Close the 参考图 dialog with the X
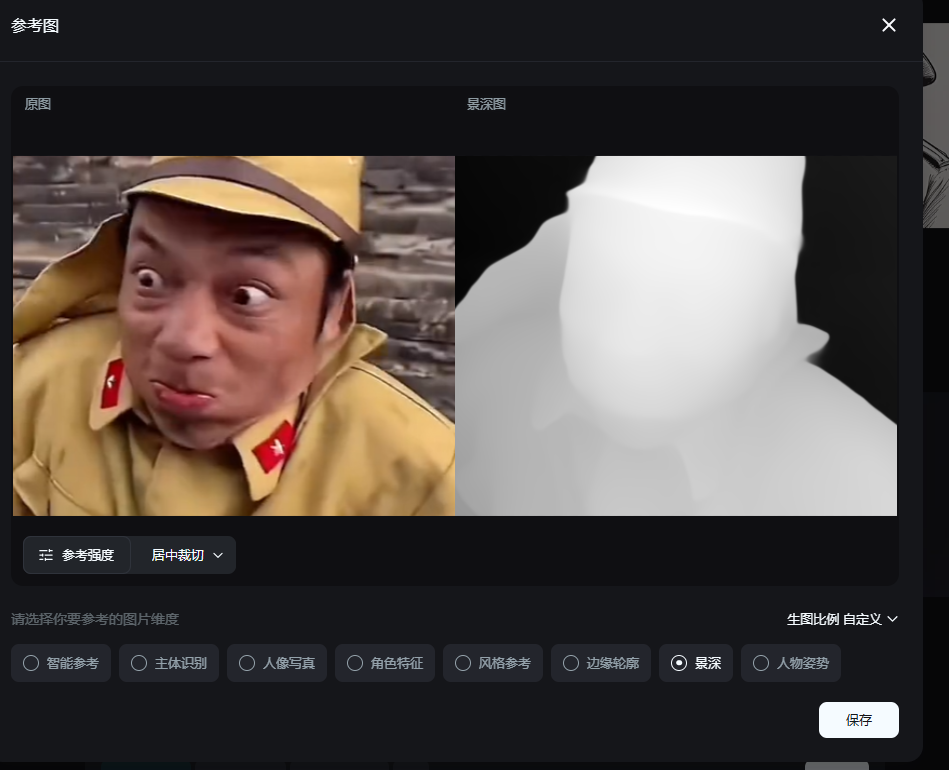 pos(888,25)
